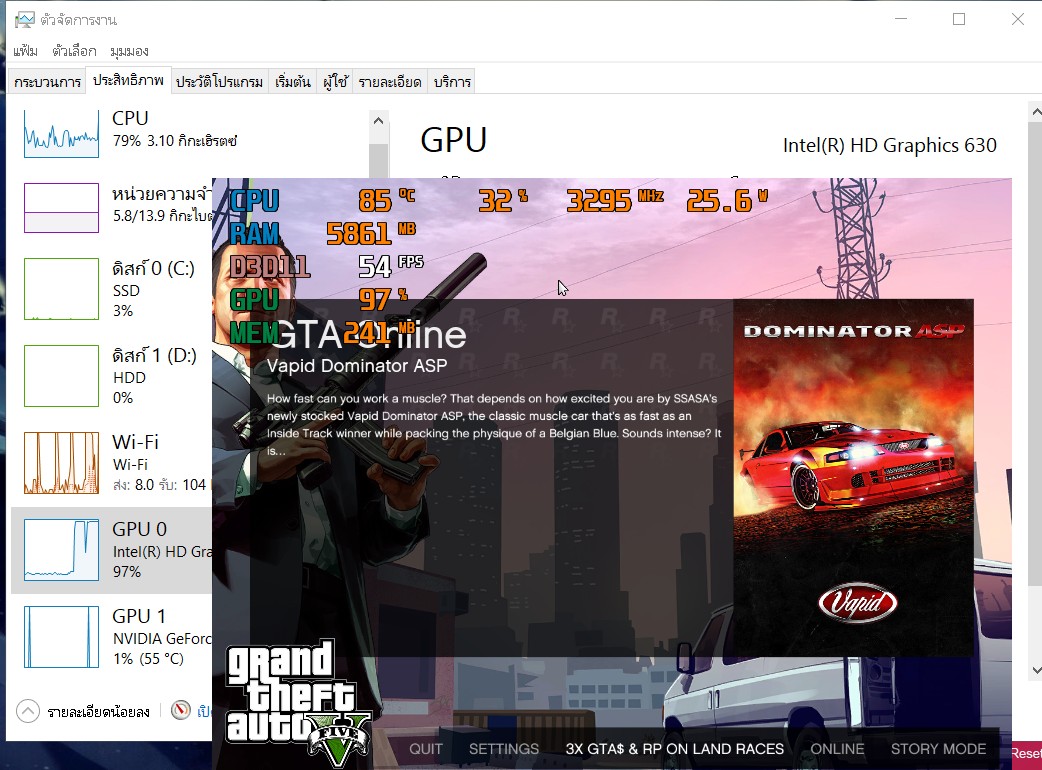Image resolution: width=1042 pixels, height=770 pixels.
Task: Click the Dominator ASP promo car image
Action: [853, 478]
